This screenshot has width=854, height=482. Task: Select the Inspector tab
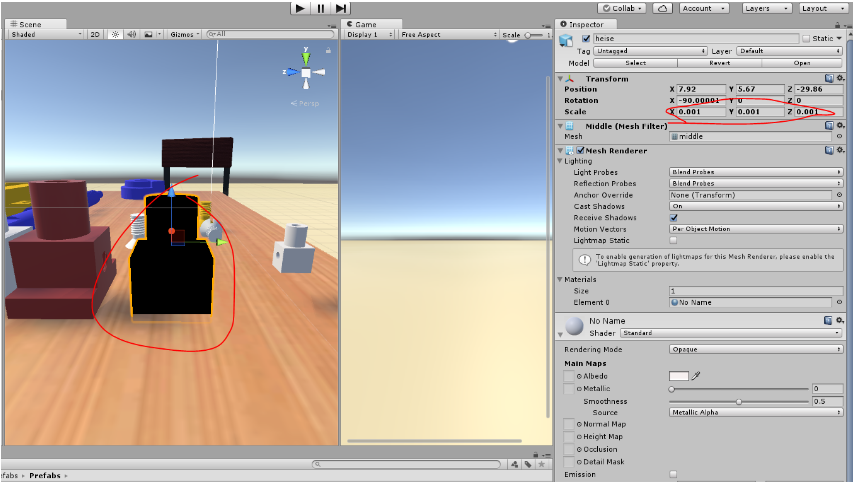pos(586,24)
